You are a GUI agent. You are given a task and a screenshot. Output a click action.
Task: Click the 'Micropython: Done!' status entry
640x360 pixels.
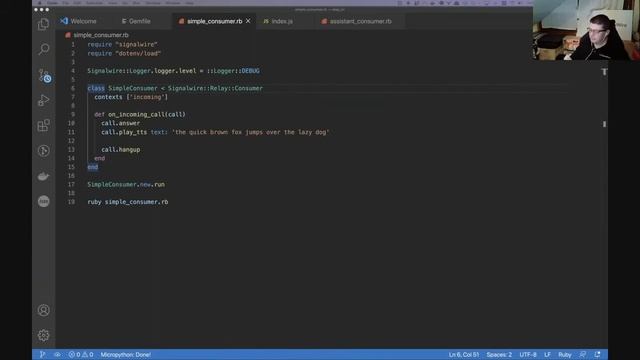point(126,354)
